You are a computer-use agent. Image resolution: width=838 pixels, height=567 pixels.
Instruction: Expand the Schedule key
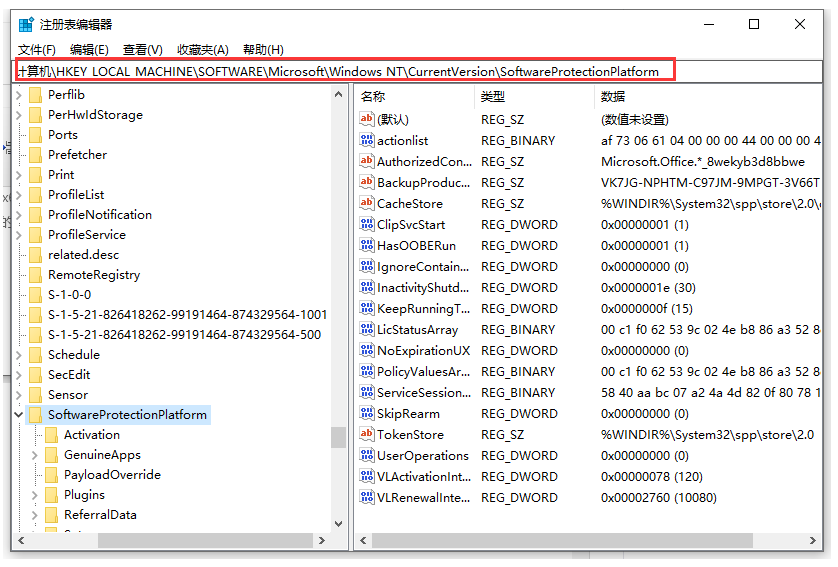19,355
